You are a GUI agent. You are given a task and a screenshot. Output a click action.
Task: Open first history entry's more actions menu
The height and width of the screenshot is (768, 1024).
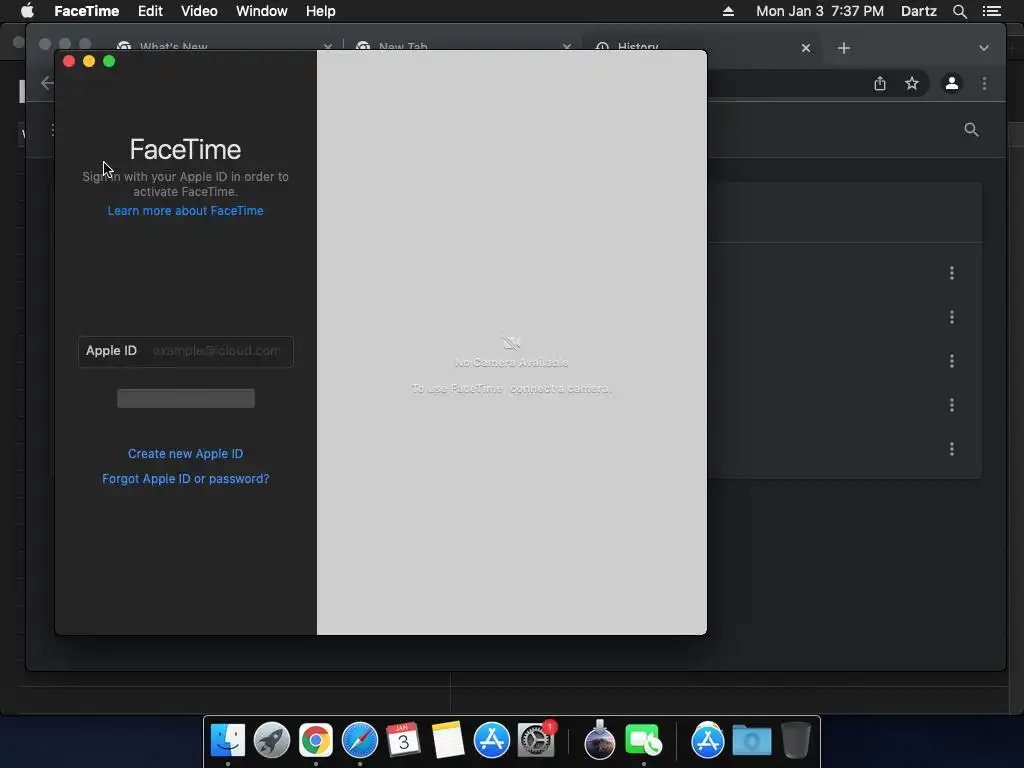pyautogui.click(x=952, y=273)
